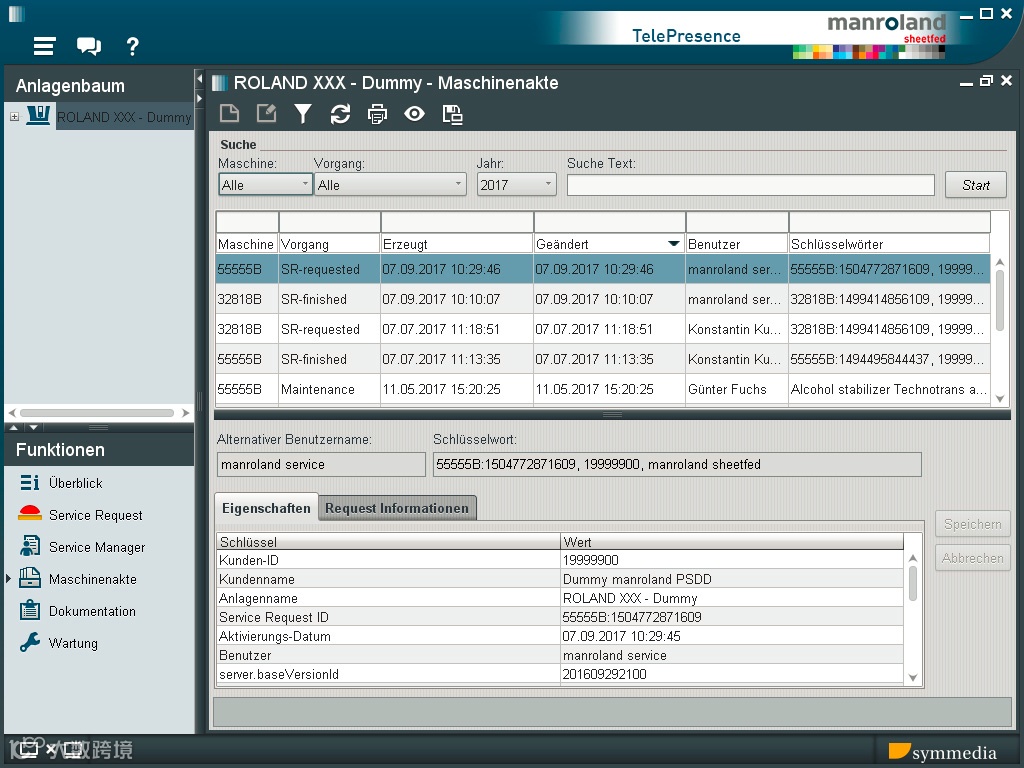Toggle the filter funnel icon
This screenshot has height=768, width=1024.
click(x=303, y=114)
